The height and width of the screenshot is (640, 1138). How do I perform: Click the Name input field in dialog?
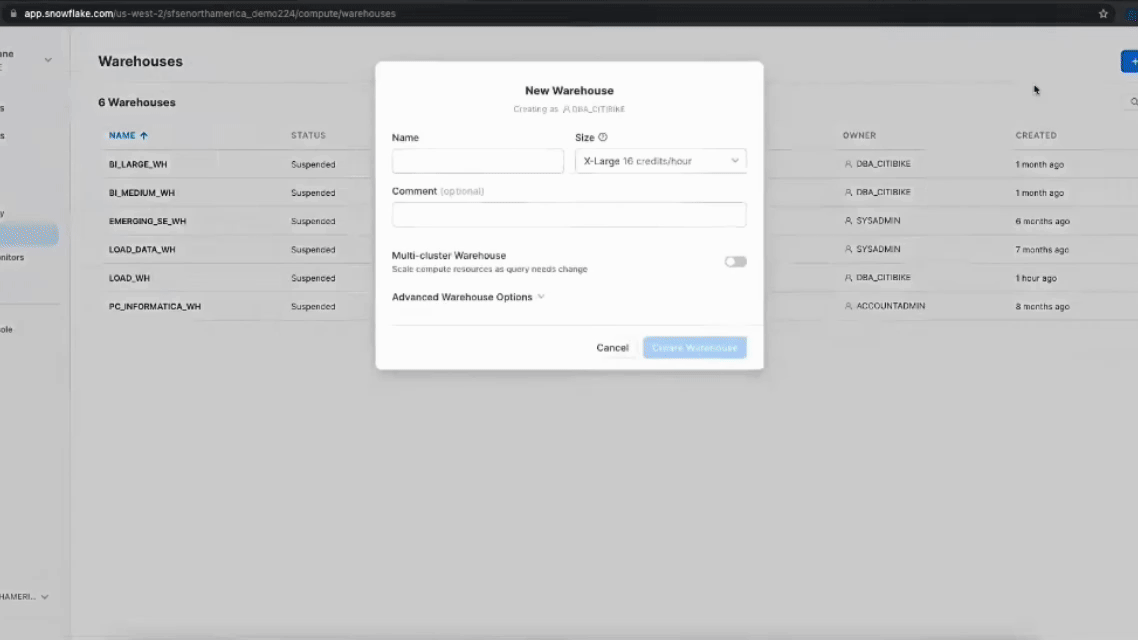point(478,161)
